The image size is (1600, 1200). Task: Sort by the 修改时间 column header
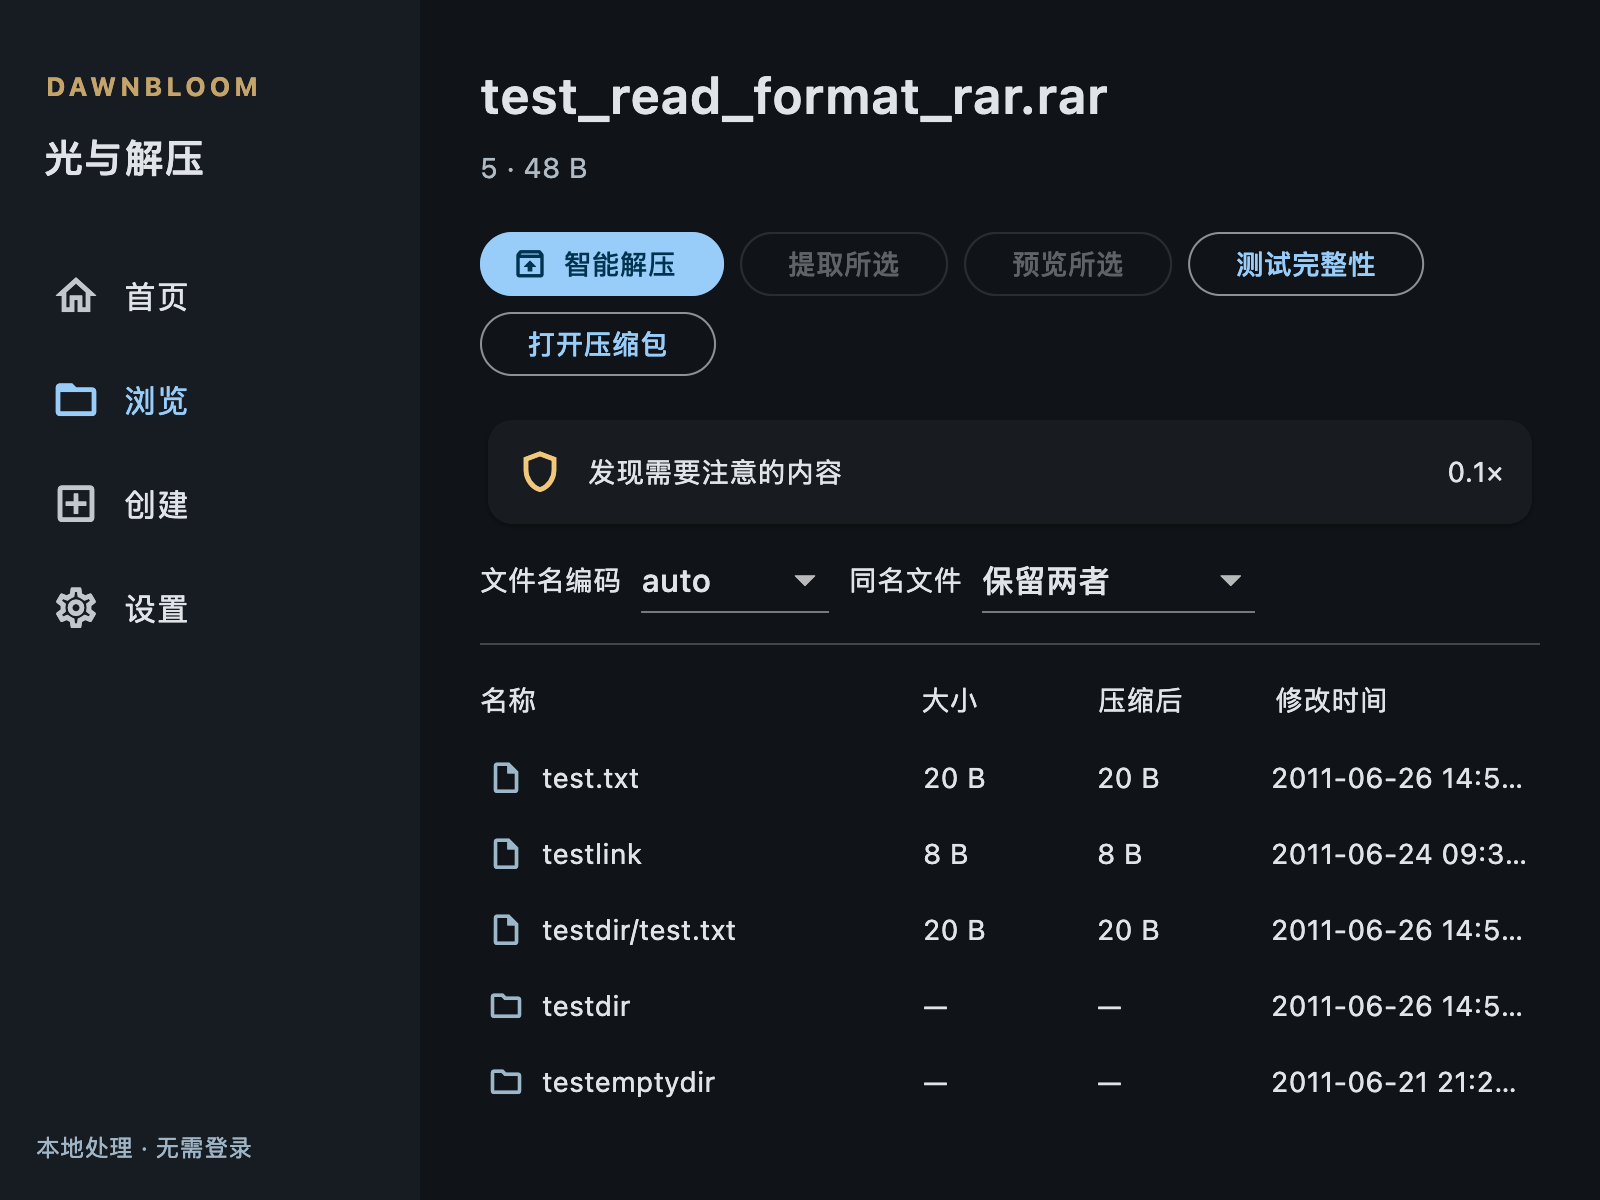click(x=1331, y=700)
